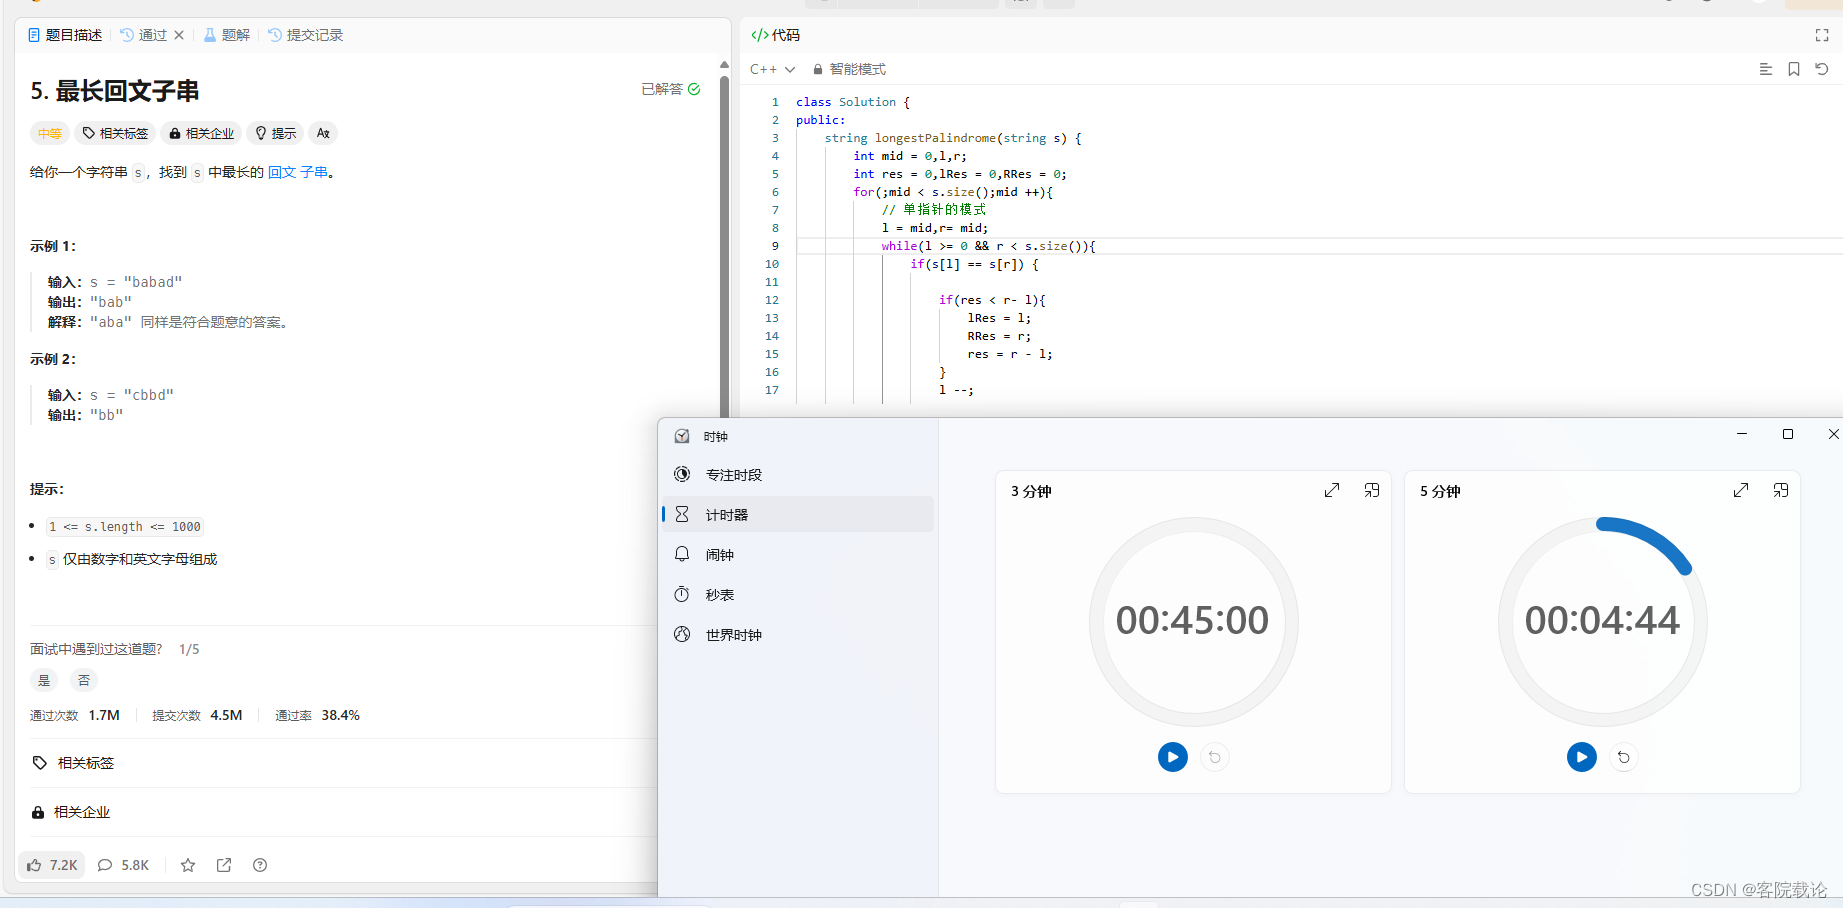Screen dimensions: 1843x908
Task: Click the 已解答 solved status
Action: tap(670, 89)
